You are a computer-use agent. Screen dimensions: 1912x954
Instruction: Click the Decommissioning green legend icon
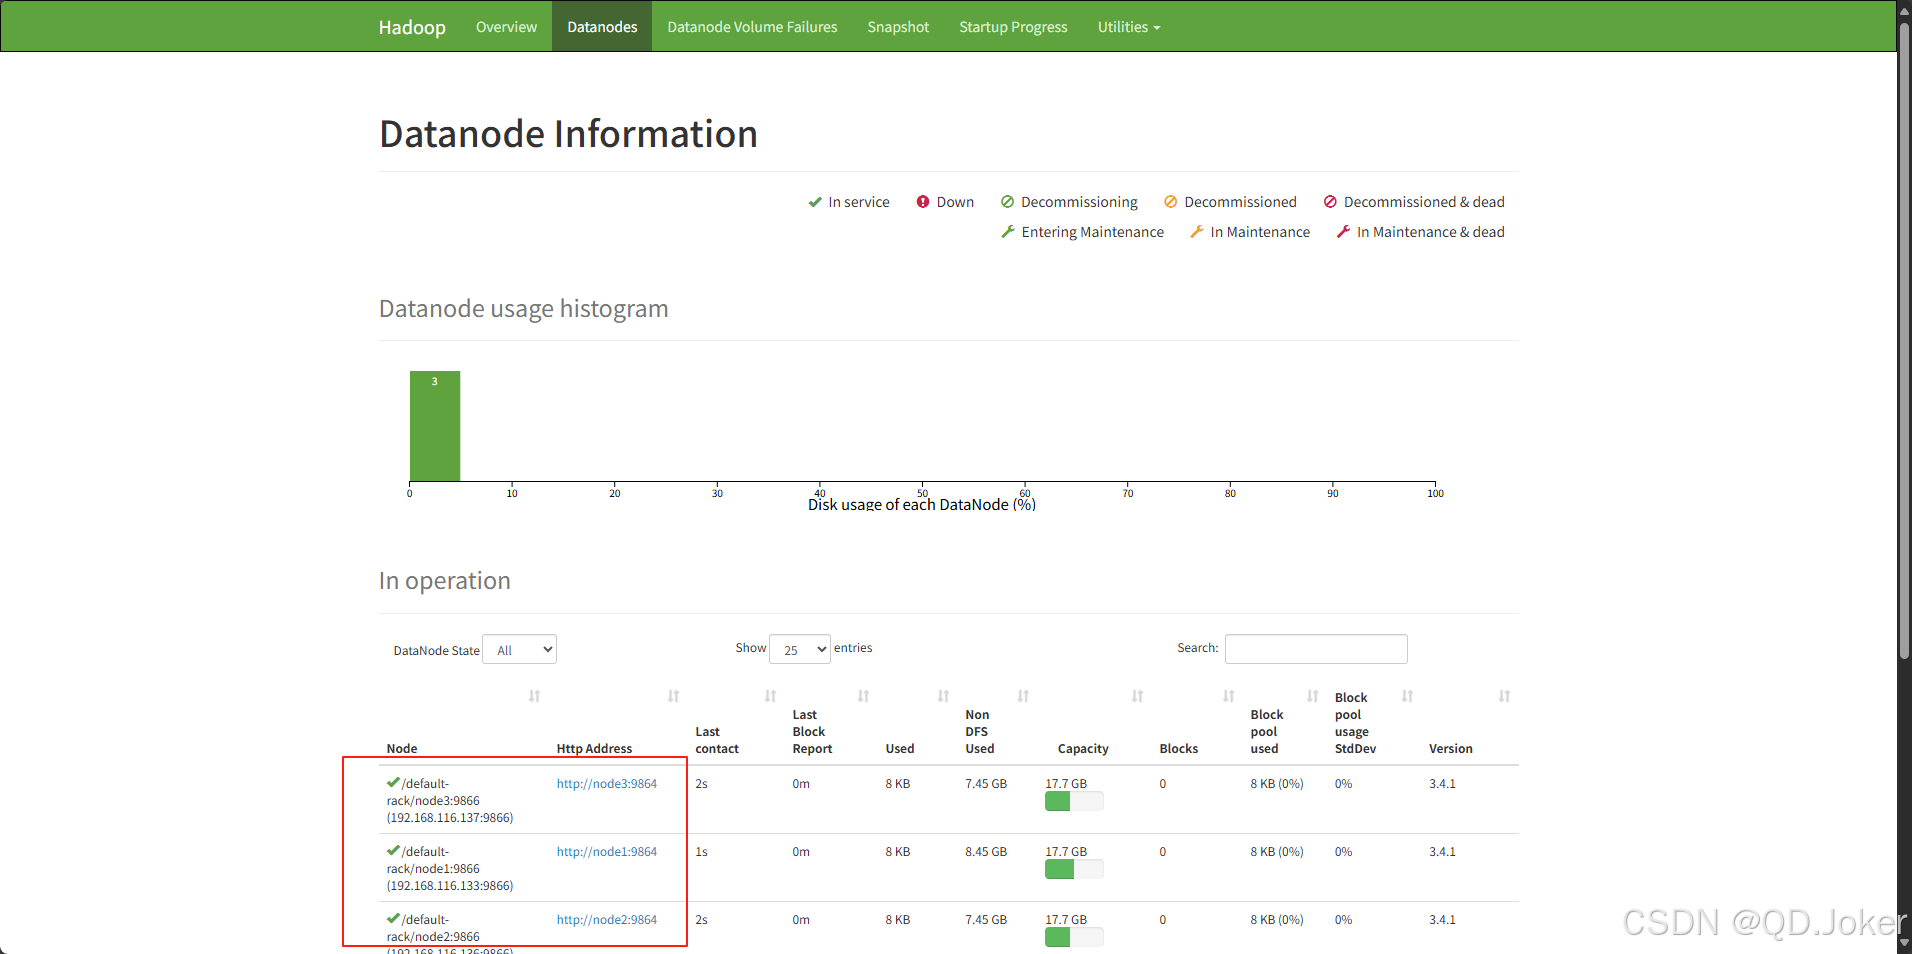pyautogui.click(x=1007, y=202)
